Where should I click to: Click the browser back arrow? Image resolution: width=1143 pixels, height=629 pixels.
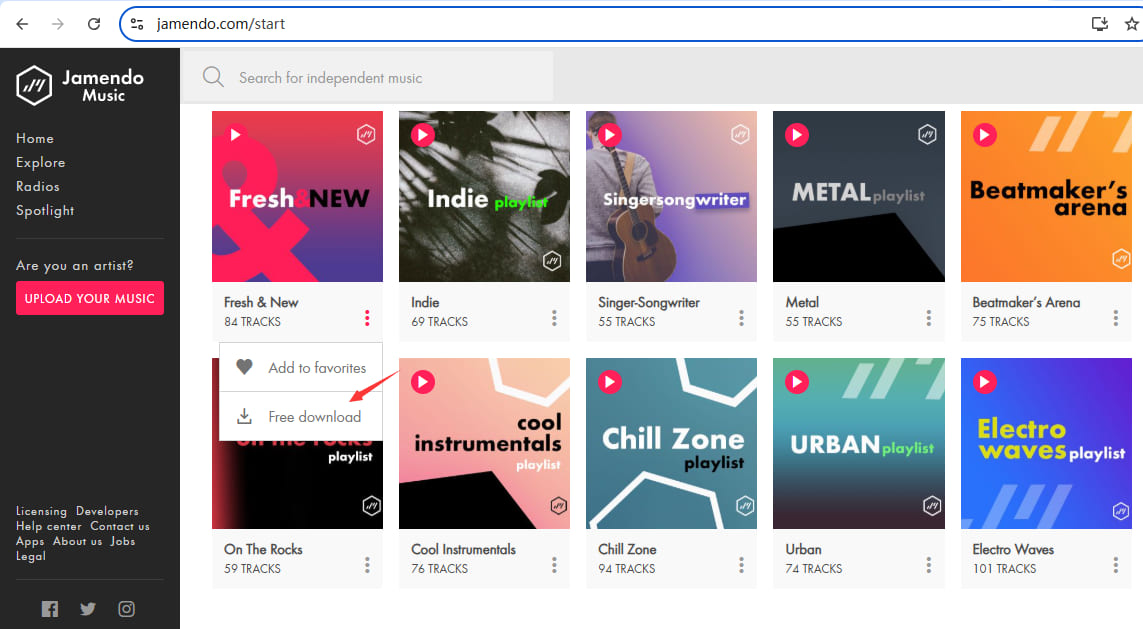click(x=23, y=24)
